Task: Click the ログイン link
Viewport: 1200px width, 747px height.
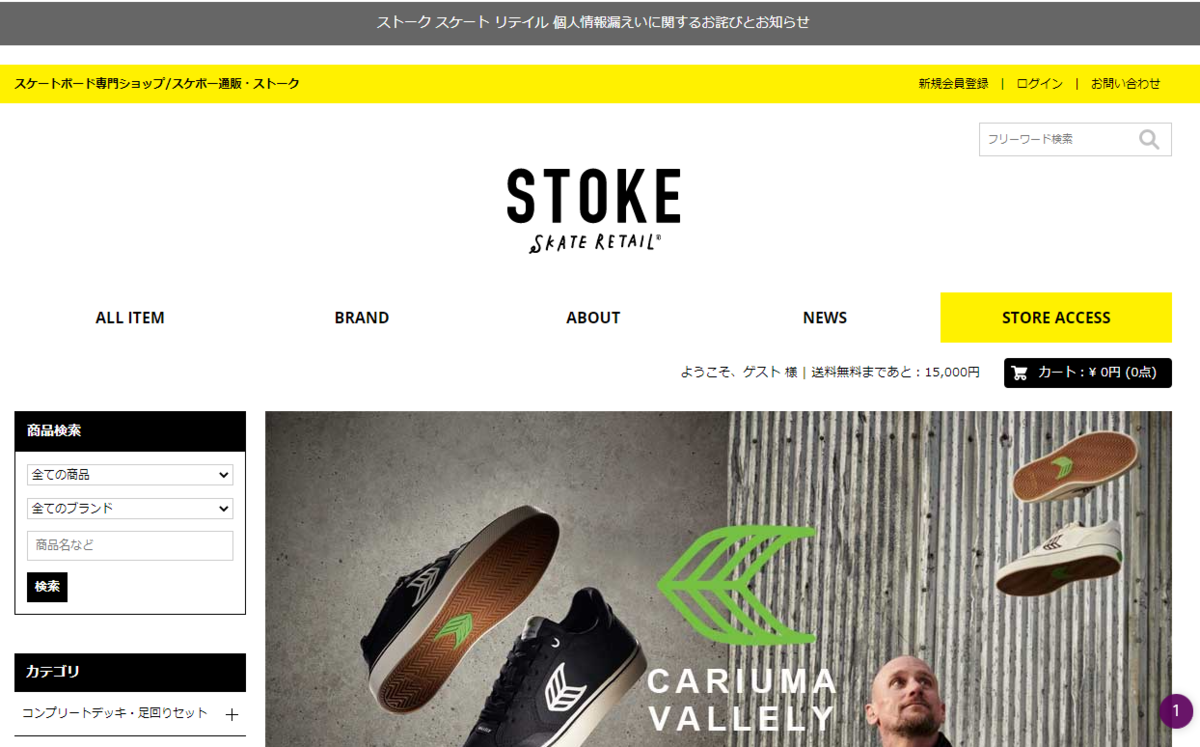Action: pos(1039,84)
